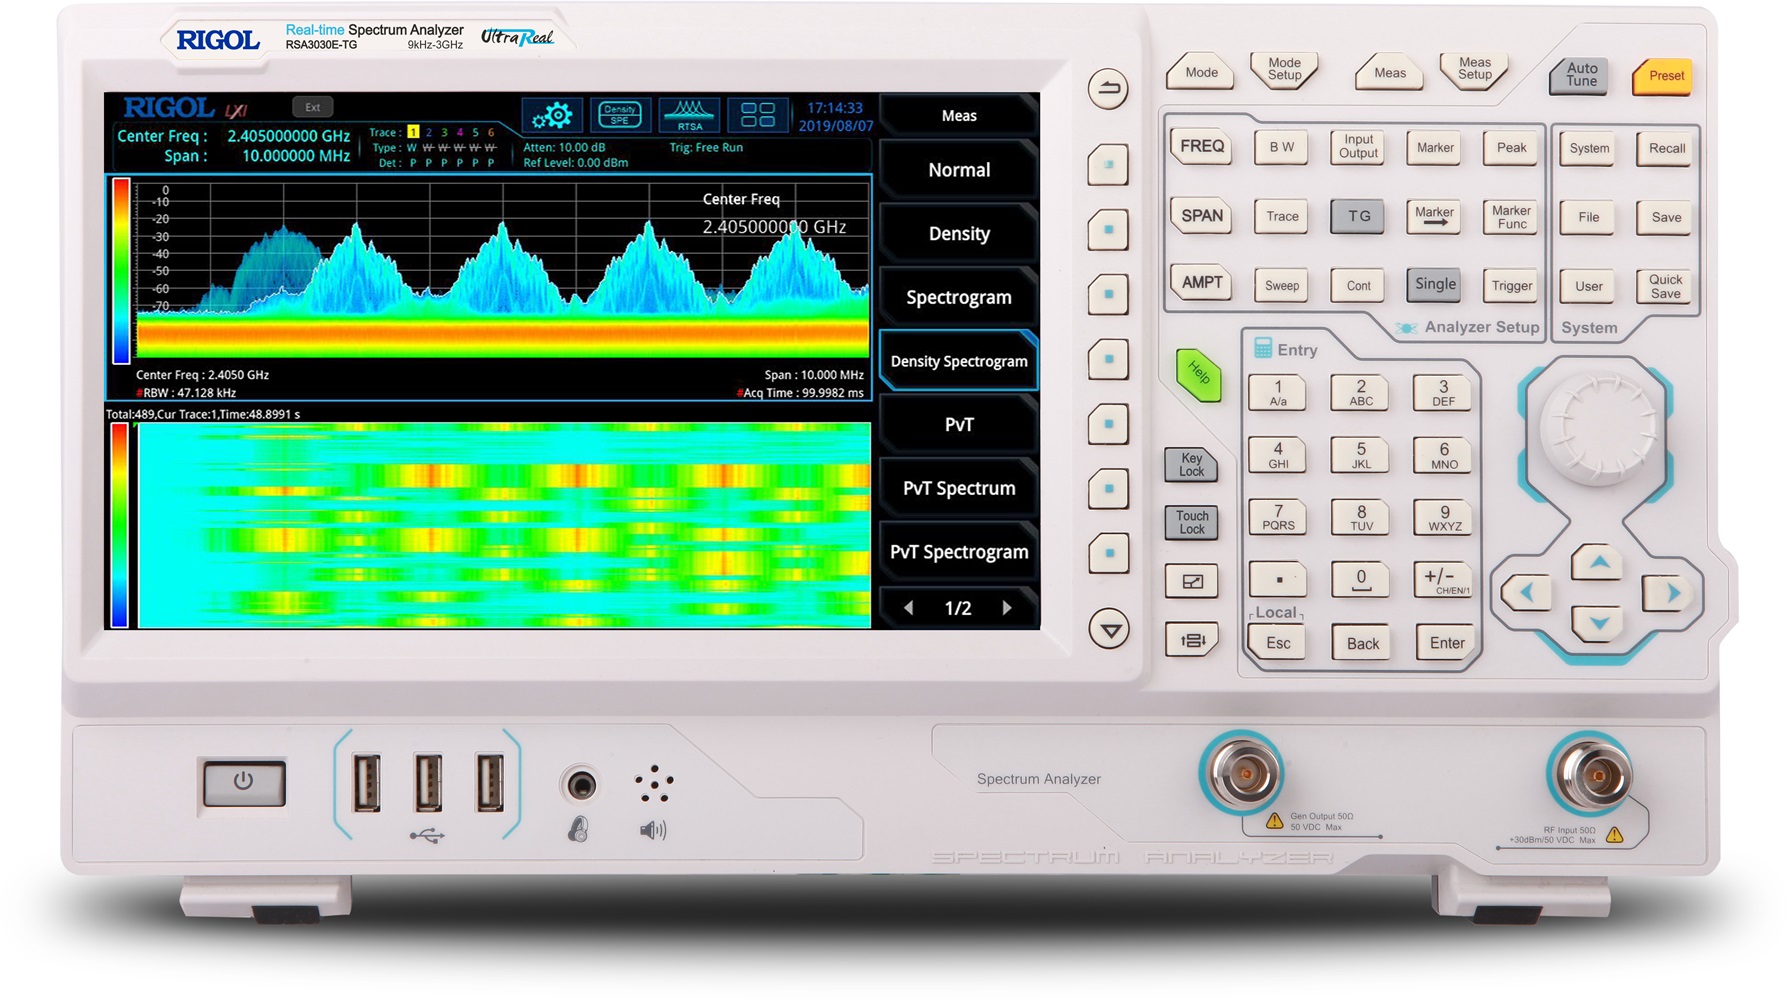Go to next softkey page with right arrow
The width and height of the screenshot is (1787, 1000).
[x=1009, y=607]
